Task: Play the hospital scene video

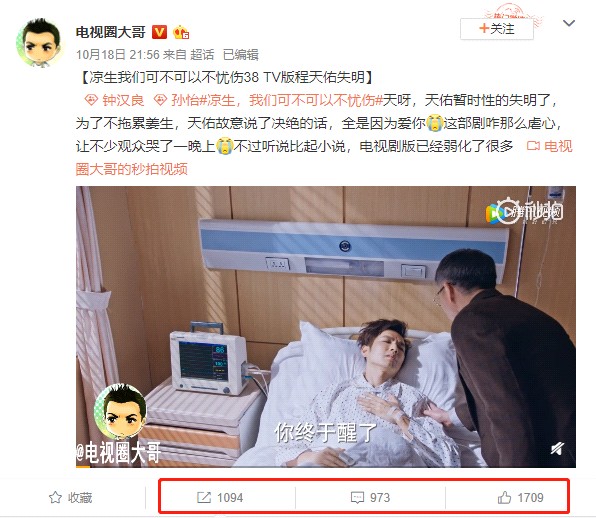Action: click(326, 327)
